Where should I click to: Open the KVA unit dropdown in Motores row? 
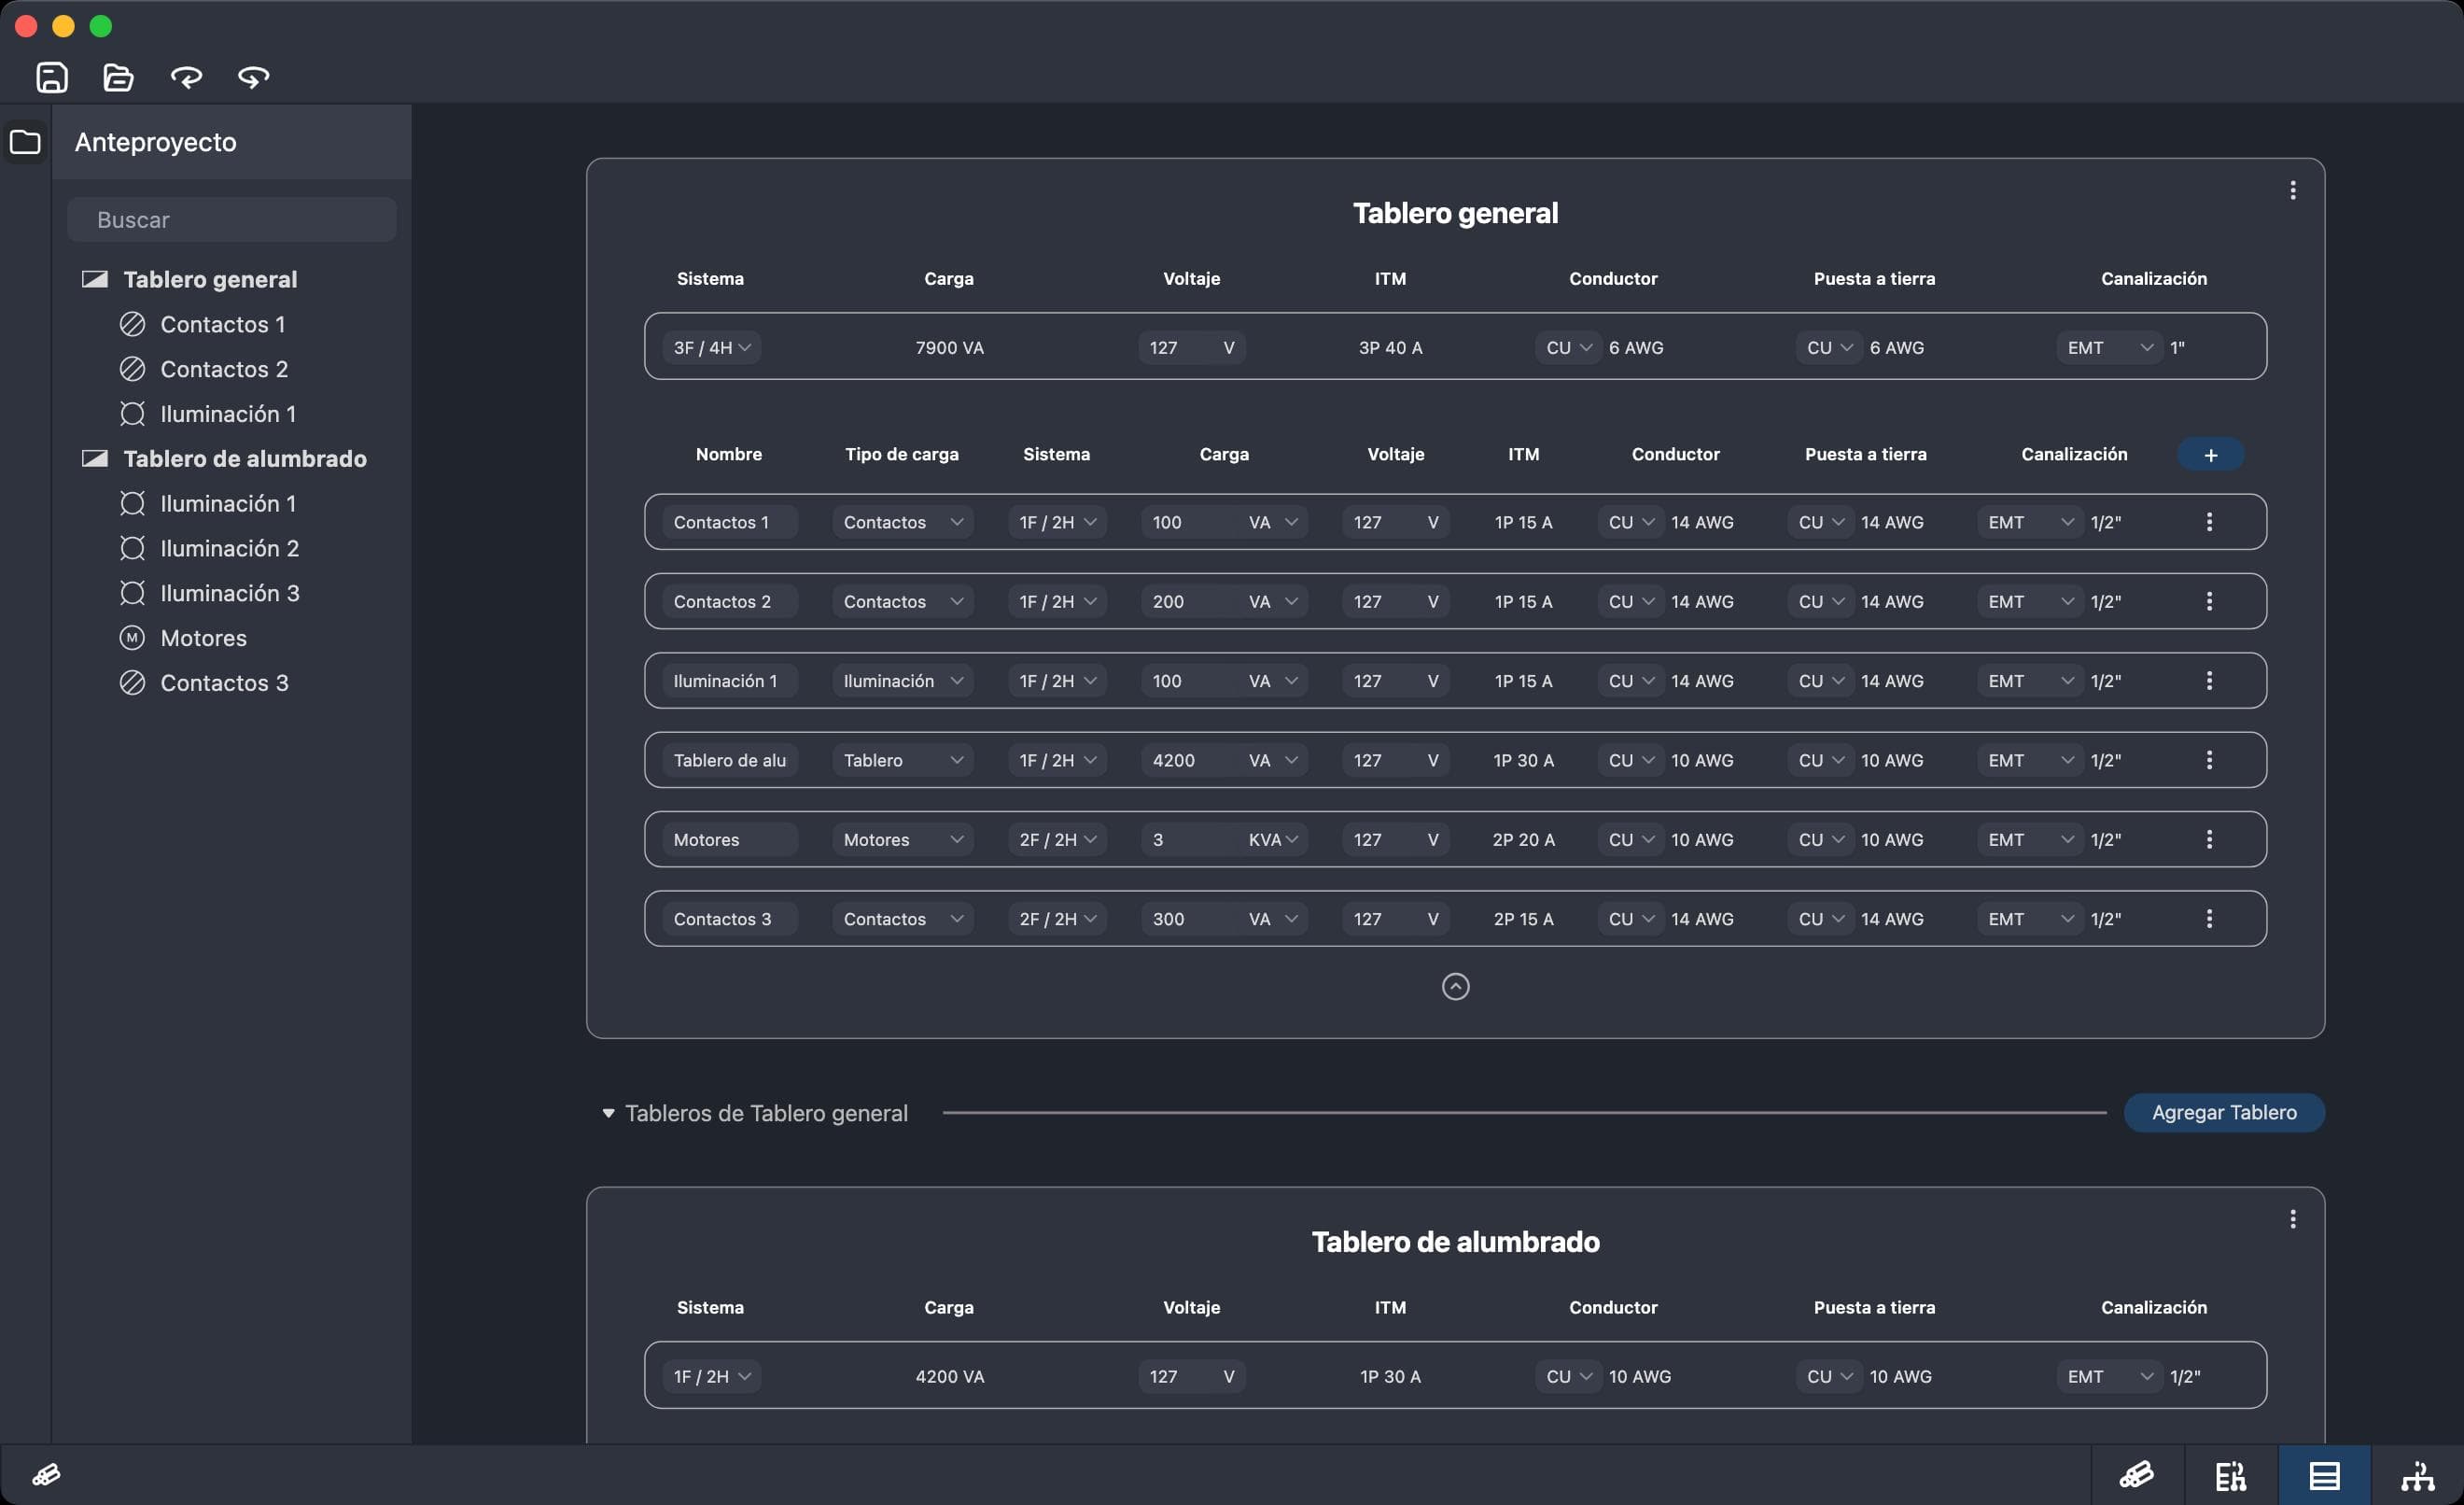(1273, 839)
